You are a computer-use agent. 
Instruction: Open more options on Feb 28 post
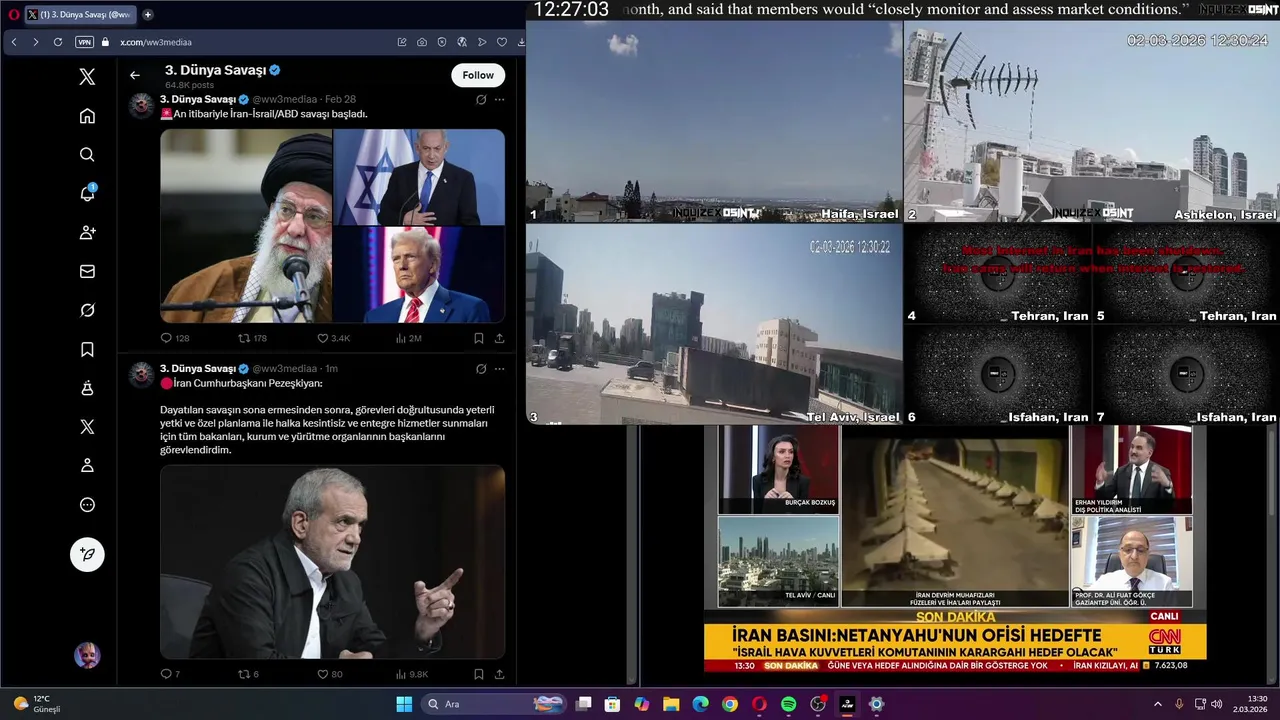(499, 100)
